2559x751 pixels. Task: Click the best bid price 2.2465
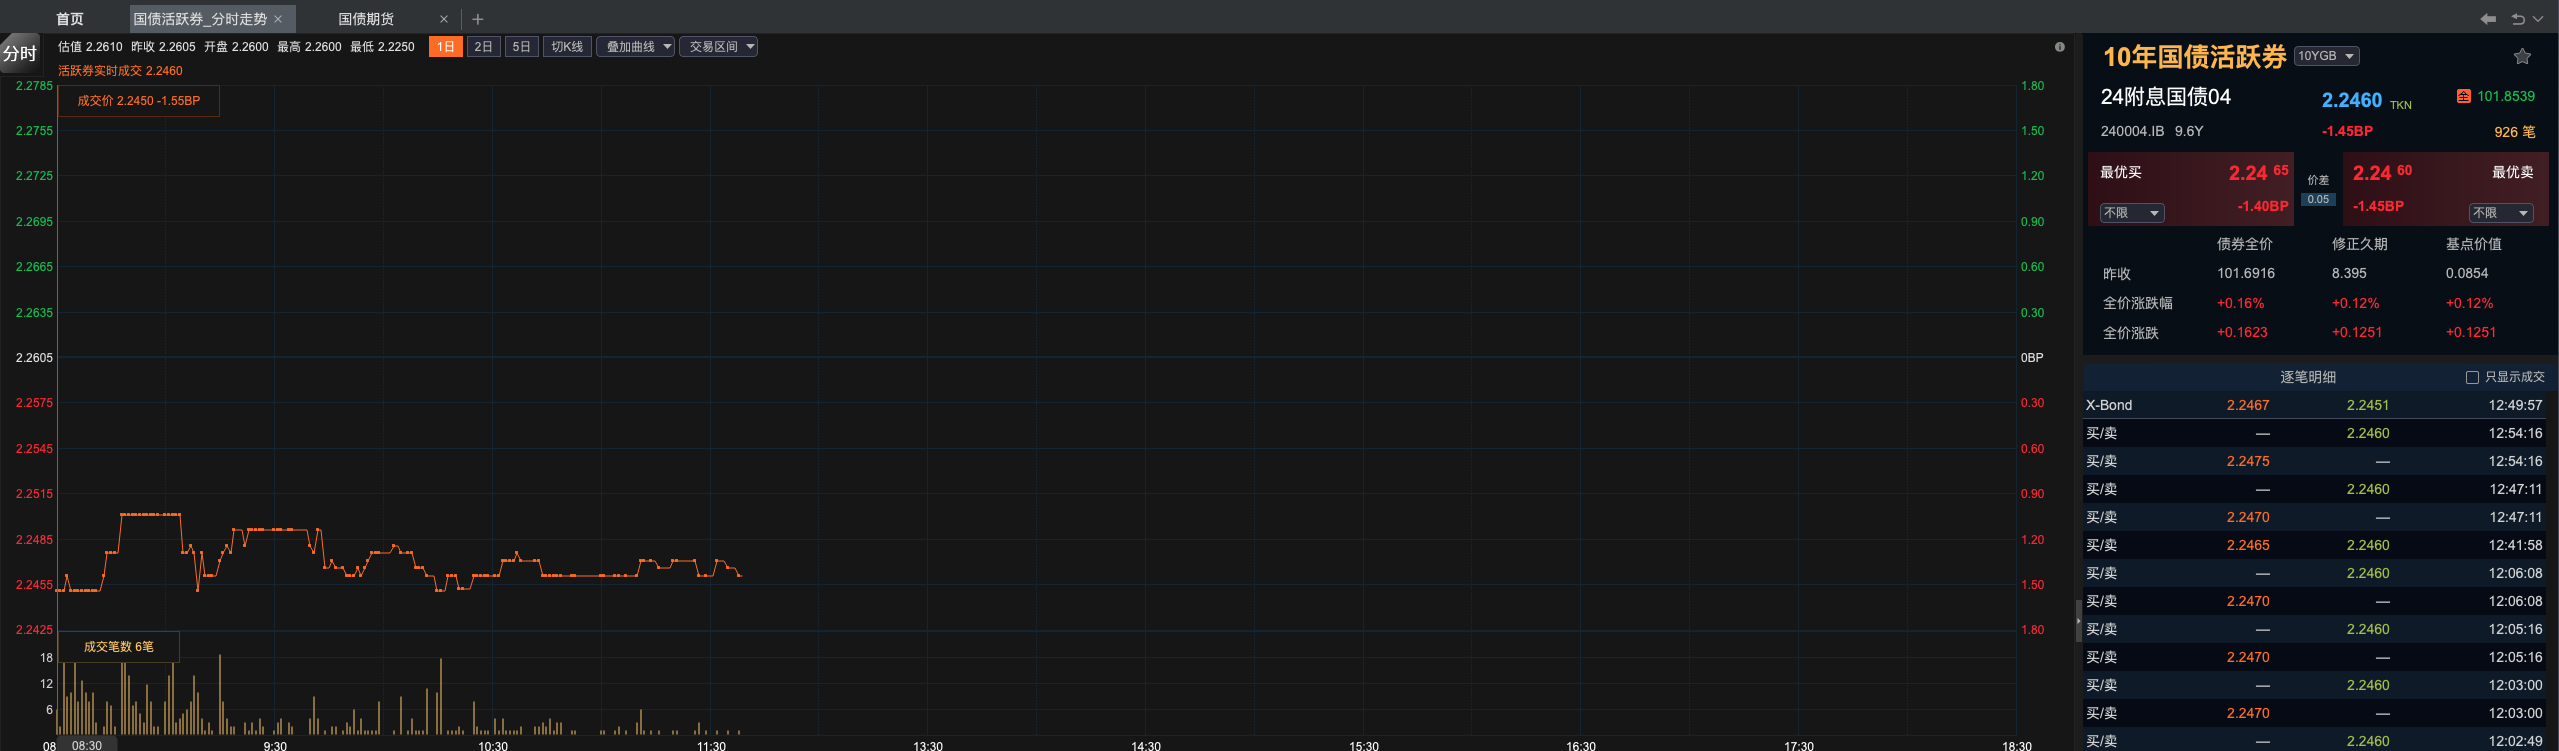point(2258,172)
